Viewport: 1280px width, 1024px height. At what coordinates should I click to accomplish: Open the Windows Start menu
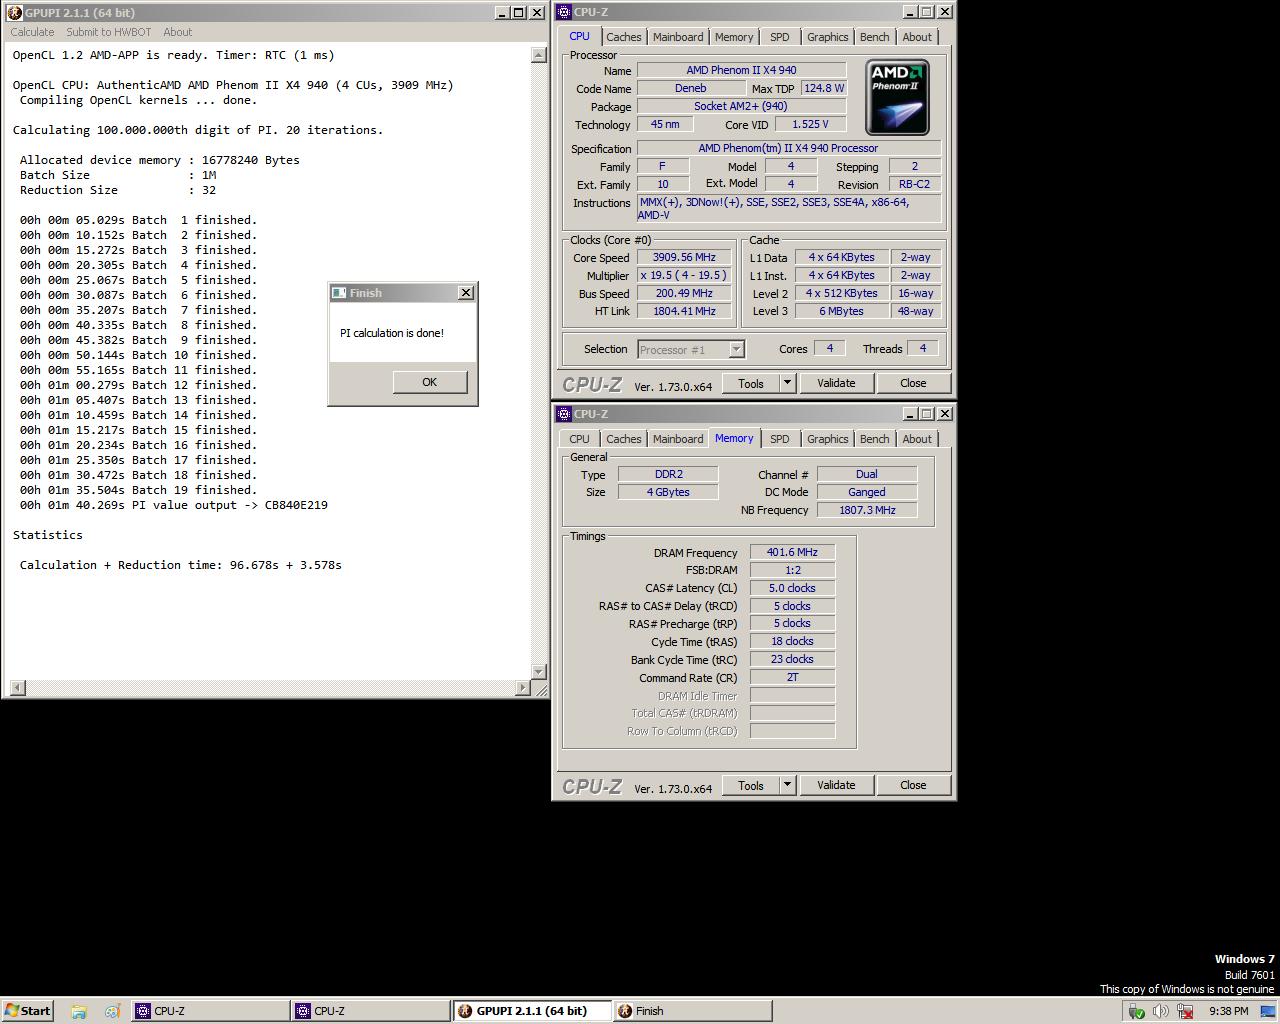(x=27, y=1011)
